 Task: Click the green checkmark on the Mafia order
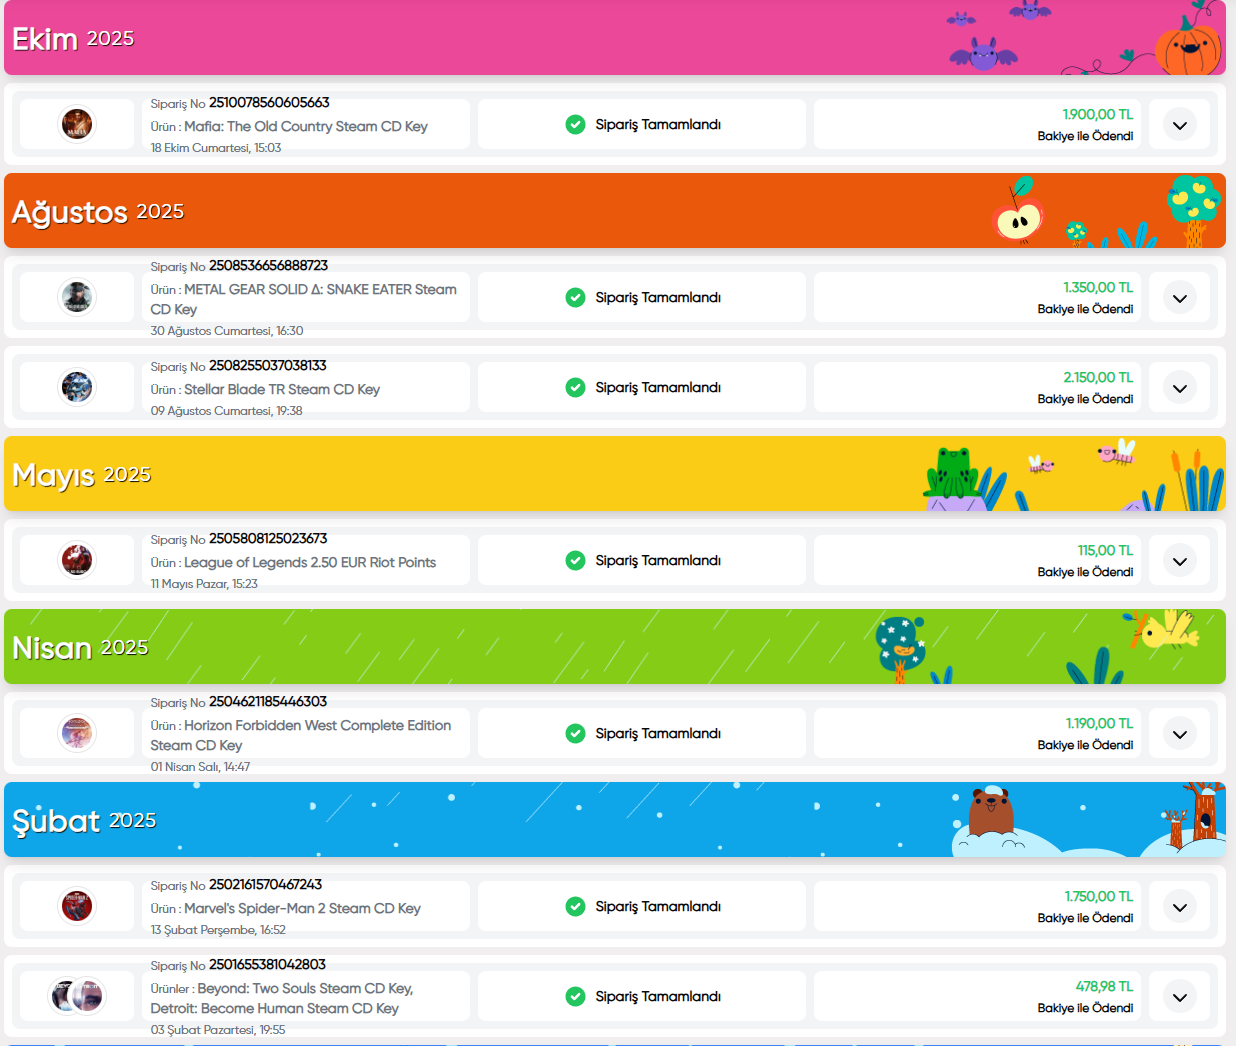pos(575,124)
